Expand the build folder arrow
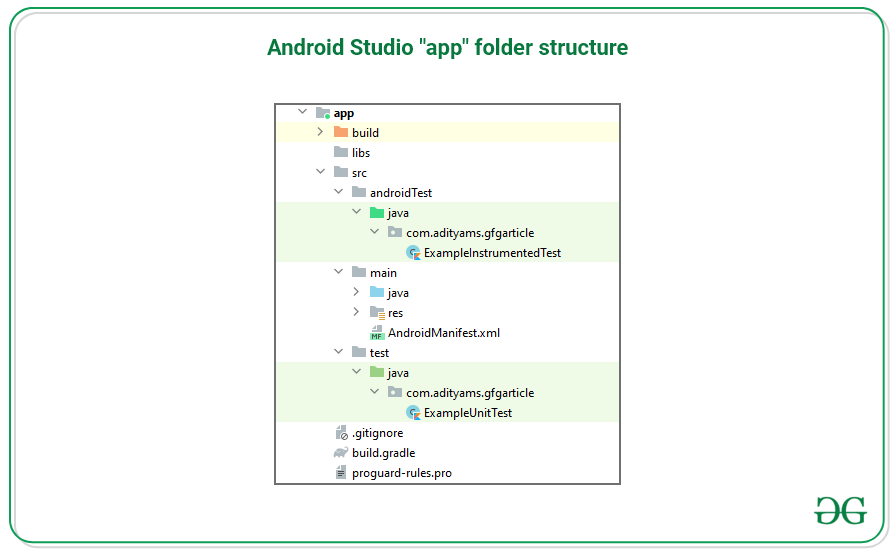The height and width of the screenshot is (551, 894). (x=320, y=132)
